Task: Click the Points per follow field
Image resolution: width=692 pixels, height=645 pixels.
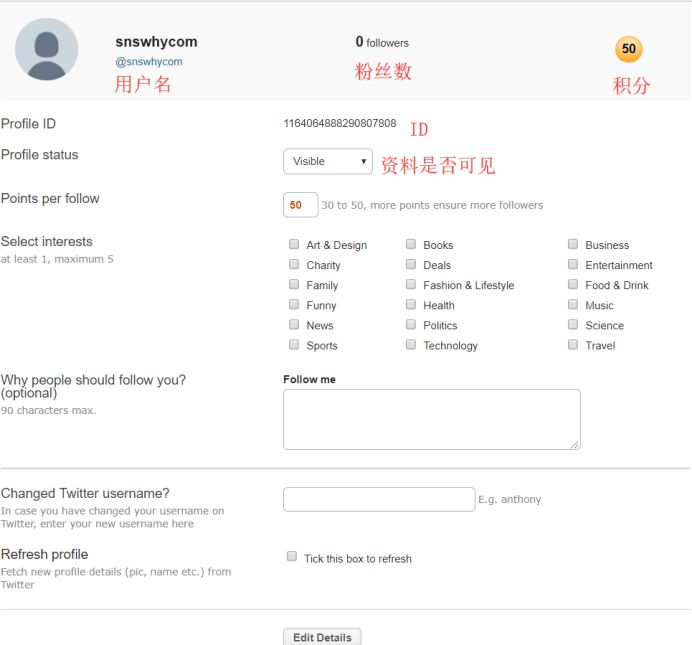Action: coord(301,205)
